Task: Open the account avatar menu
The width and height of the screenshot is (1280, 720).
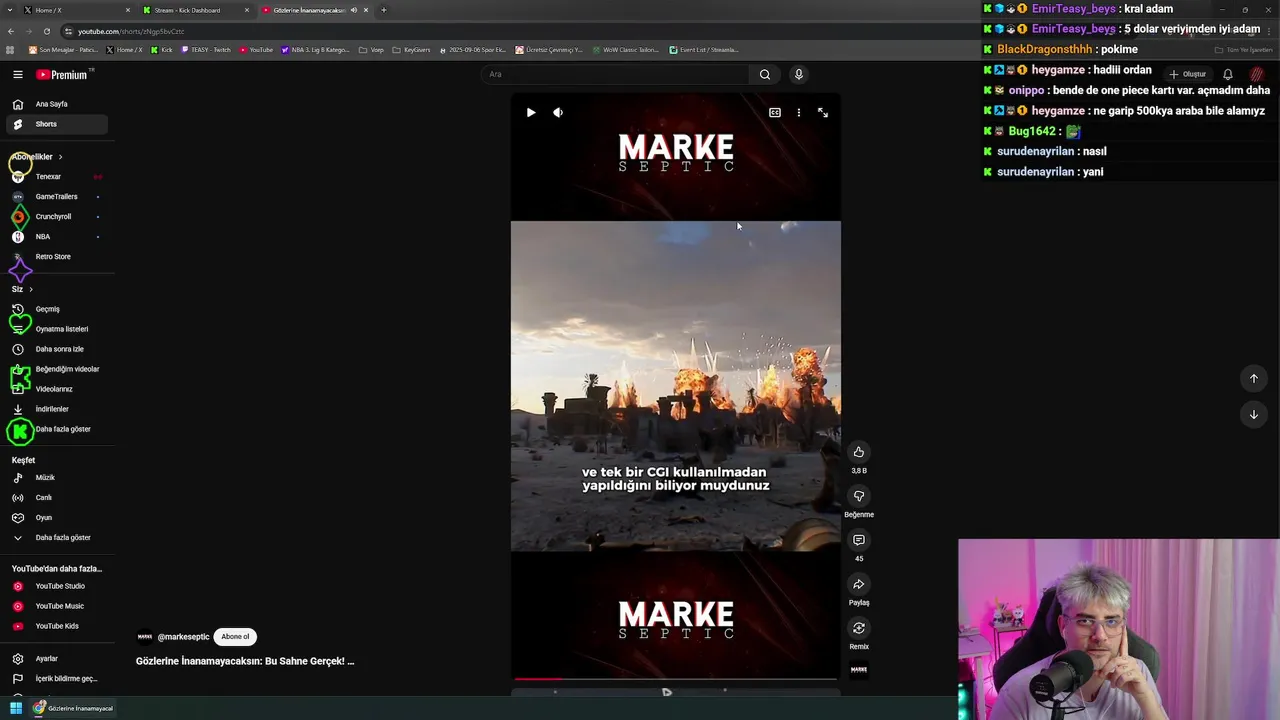Action: (1257, 74)
